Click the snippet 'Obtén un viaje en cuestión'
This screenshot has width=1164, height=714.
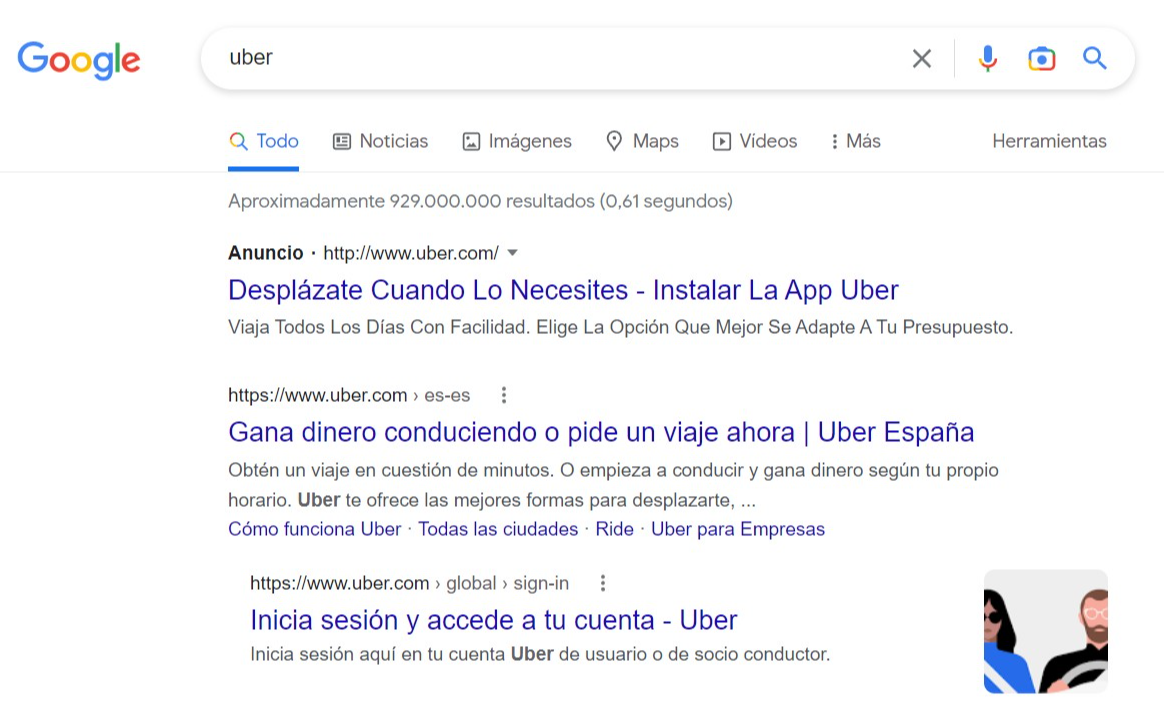click(x=613, y=485)
